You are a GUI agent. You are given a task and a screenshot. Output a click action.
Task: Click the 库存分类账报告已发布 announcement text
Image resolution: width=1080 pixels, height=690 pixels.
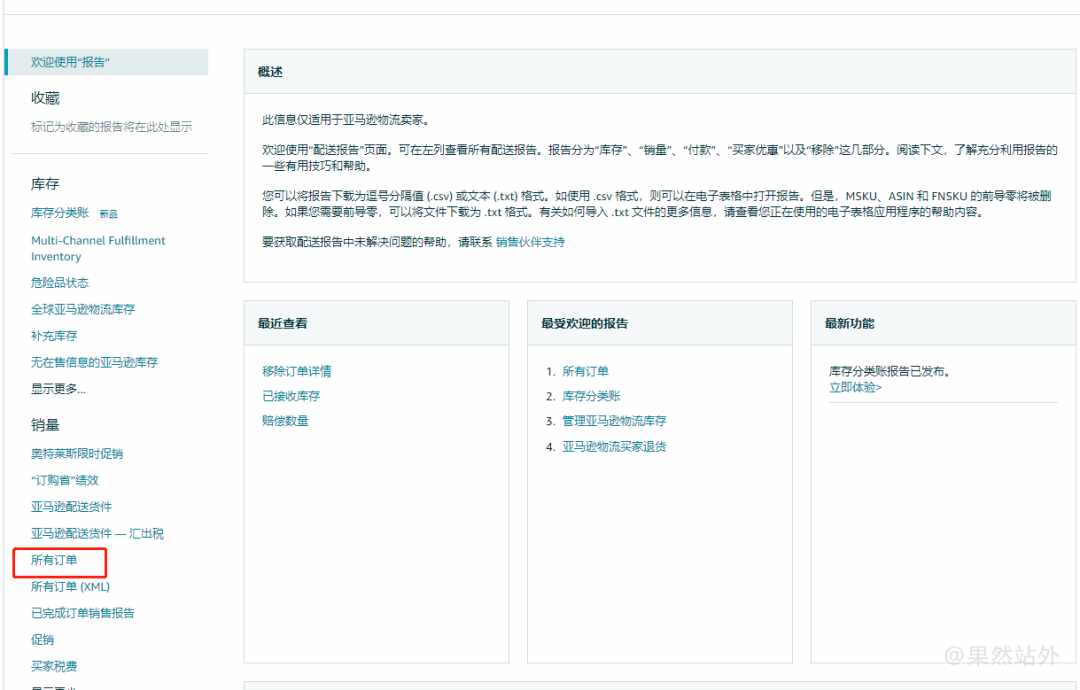[x=890, y=371]
